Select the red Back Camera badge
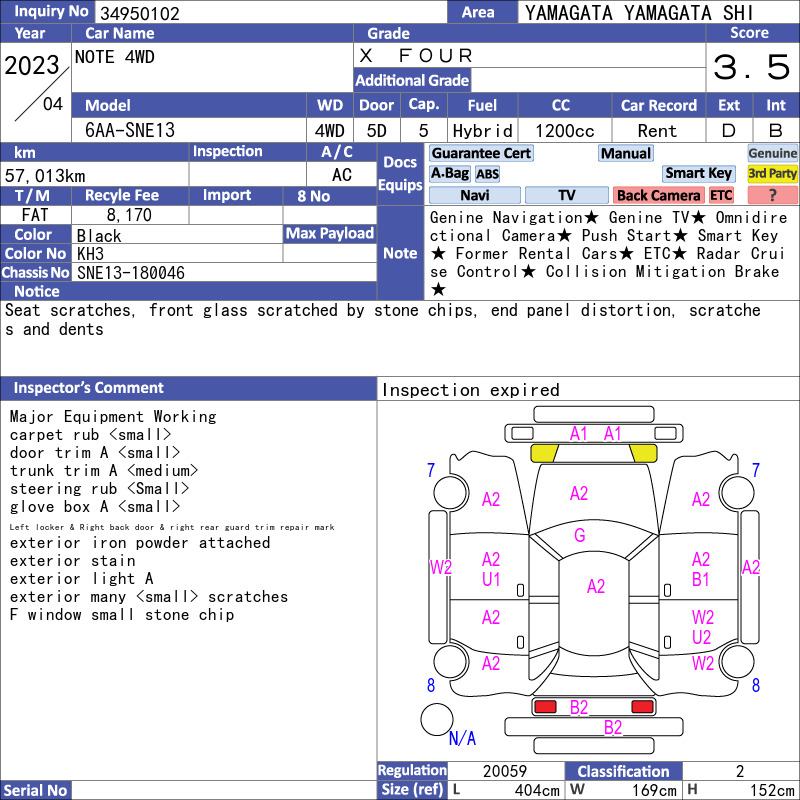800x800 pixels. tap(658, 195)
